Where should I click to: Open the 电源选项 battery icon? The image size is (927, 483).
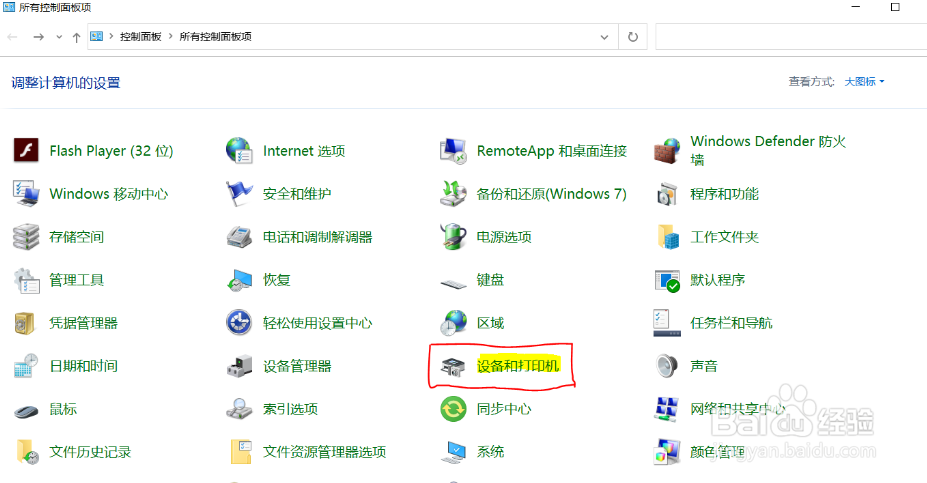pyautogui.click(x=453, y=237)
